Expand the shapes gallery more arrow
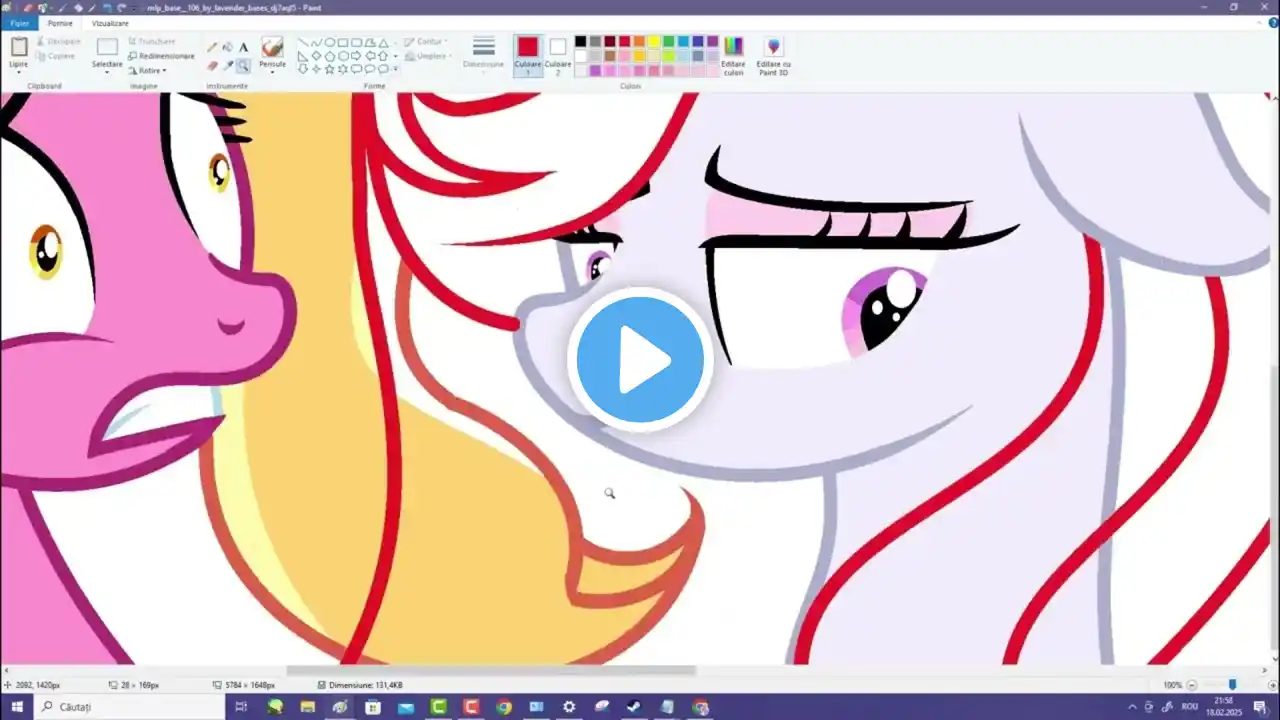This screenshot has width=1280, height=720. (396, 69)
